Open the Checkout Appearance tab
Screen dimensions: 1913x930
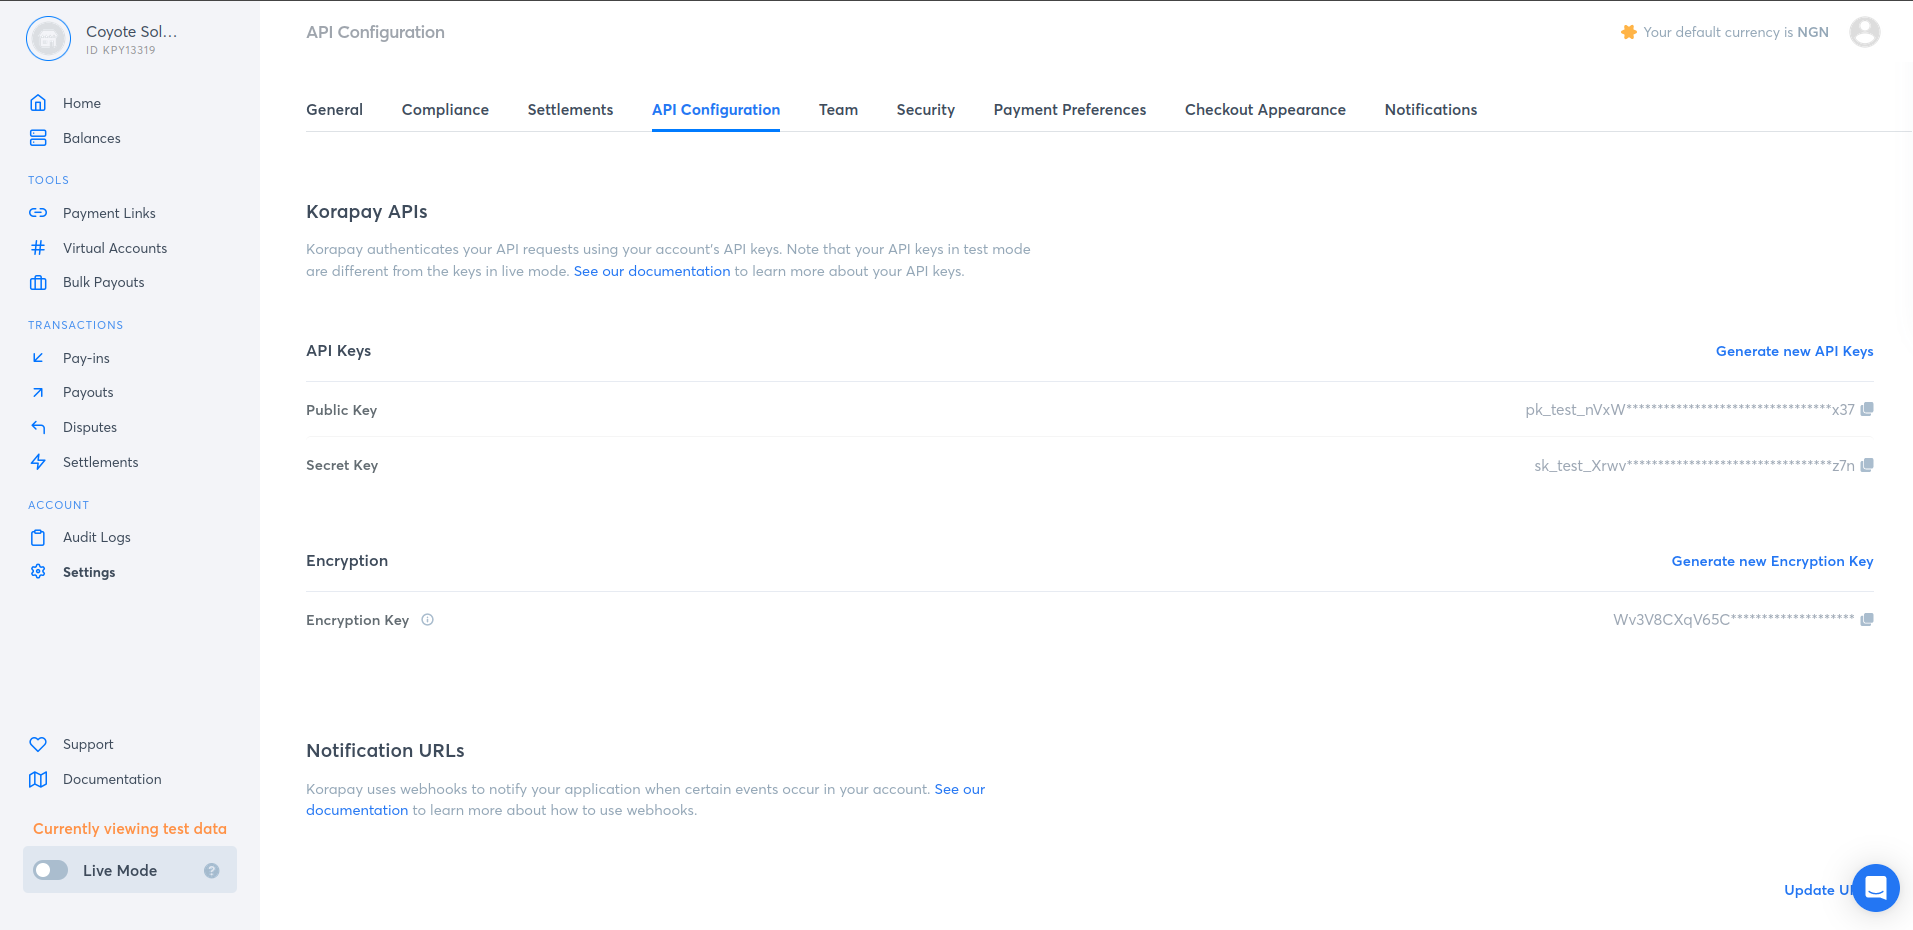coord(1264,110)
